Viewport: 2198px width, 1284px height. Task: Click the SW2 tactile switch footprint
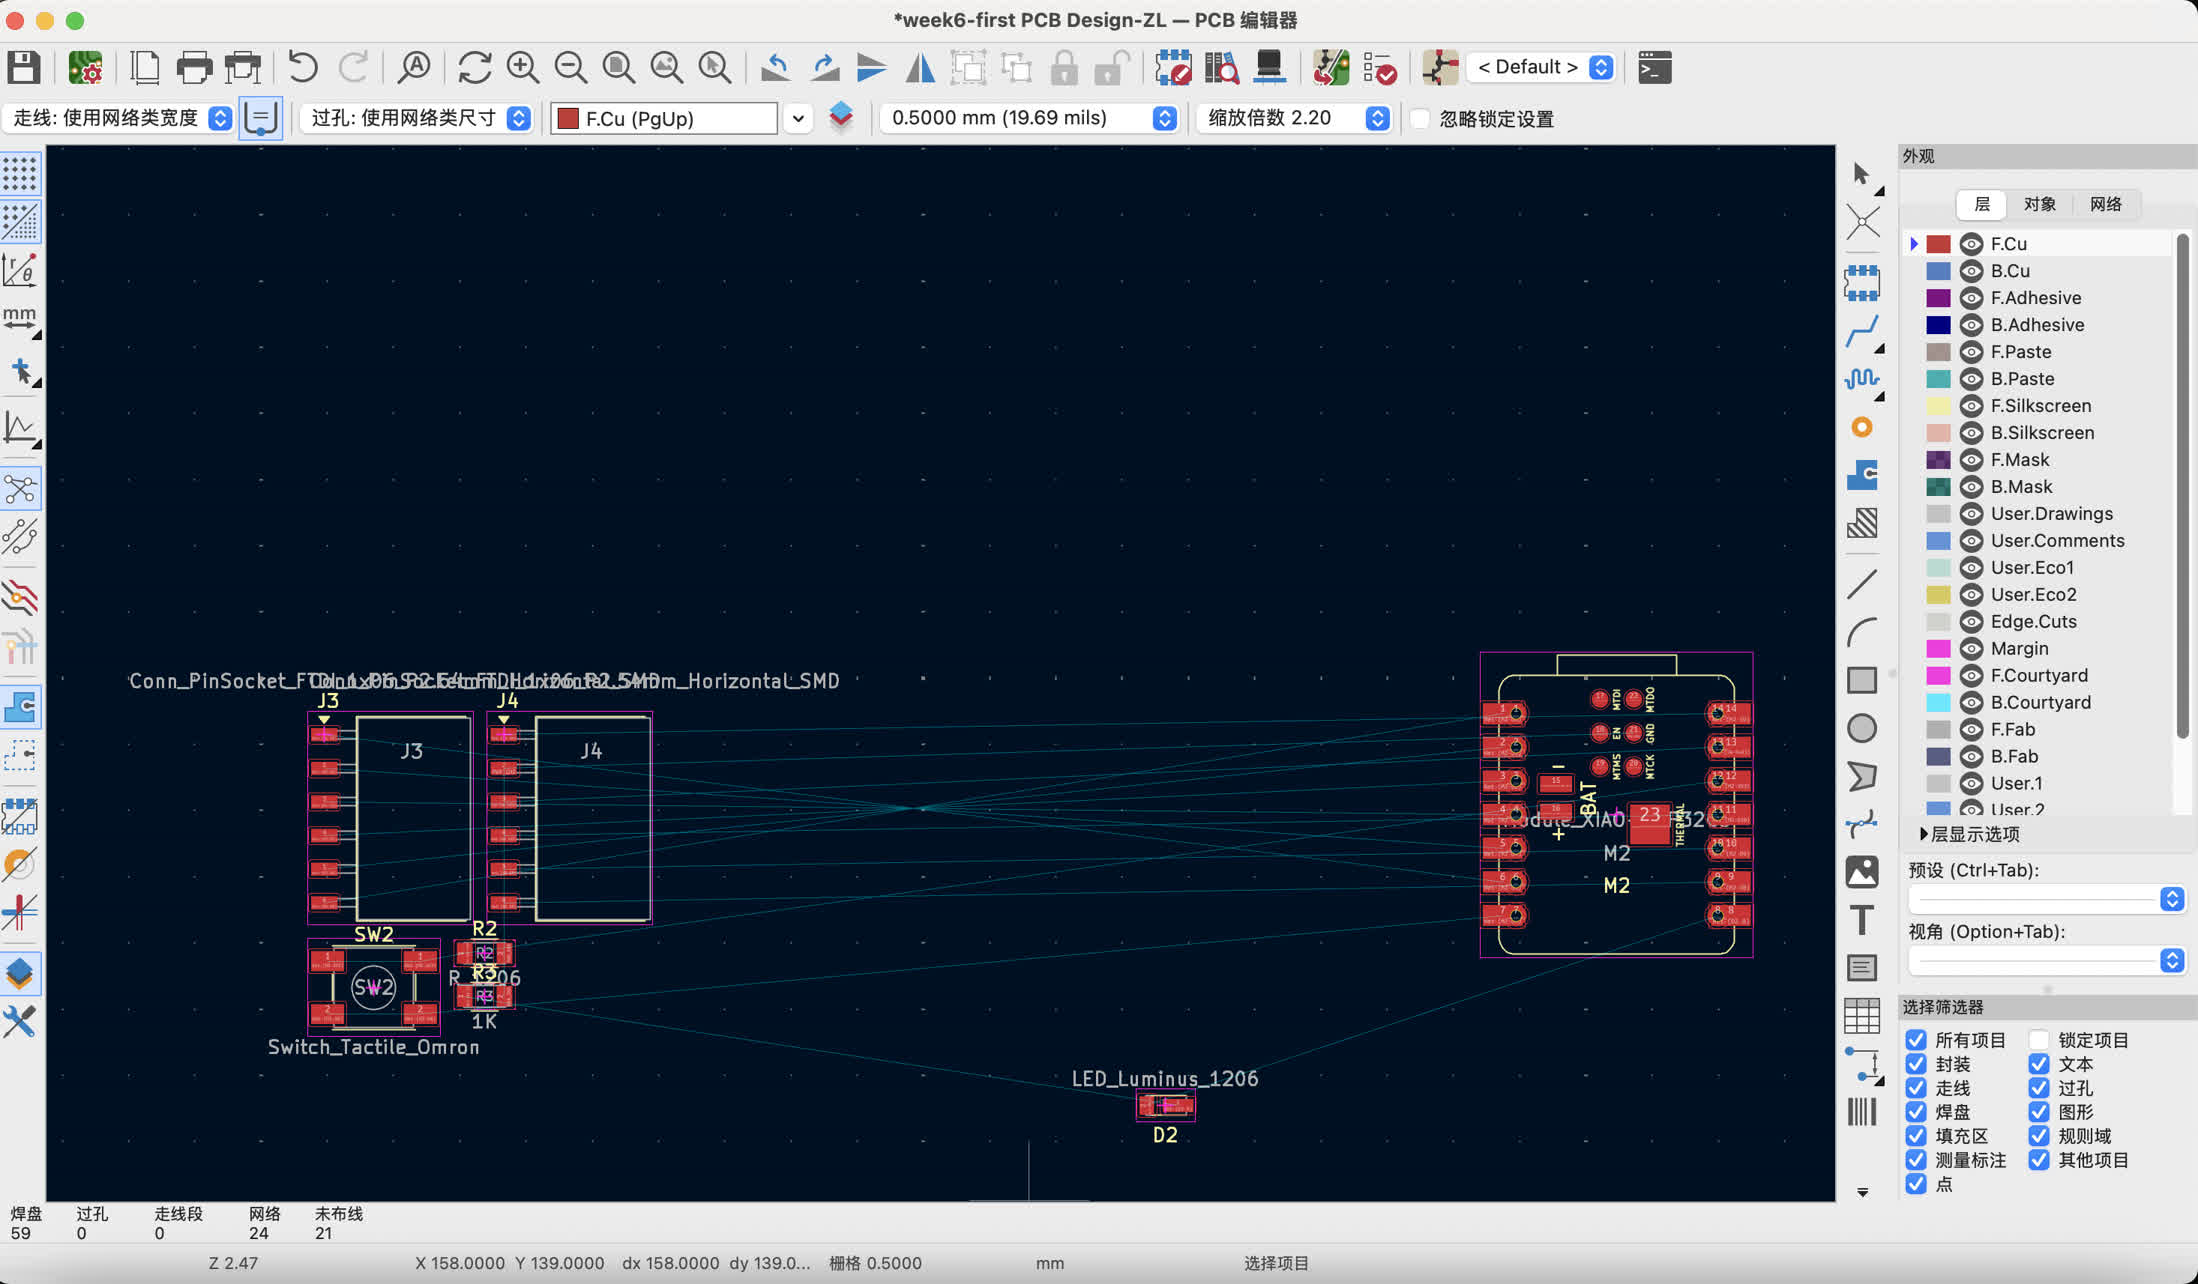373,987
